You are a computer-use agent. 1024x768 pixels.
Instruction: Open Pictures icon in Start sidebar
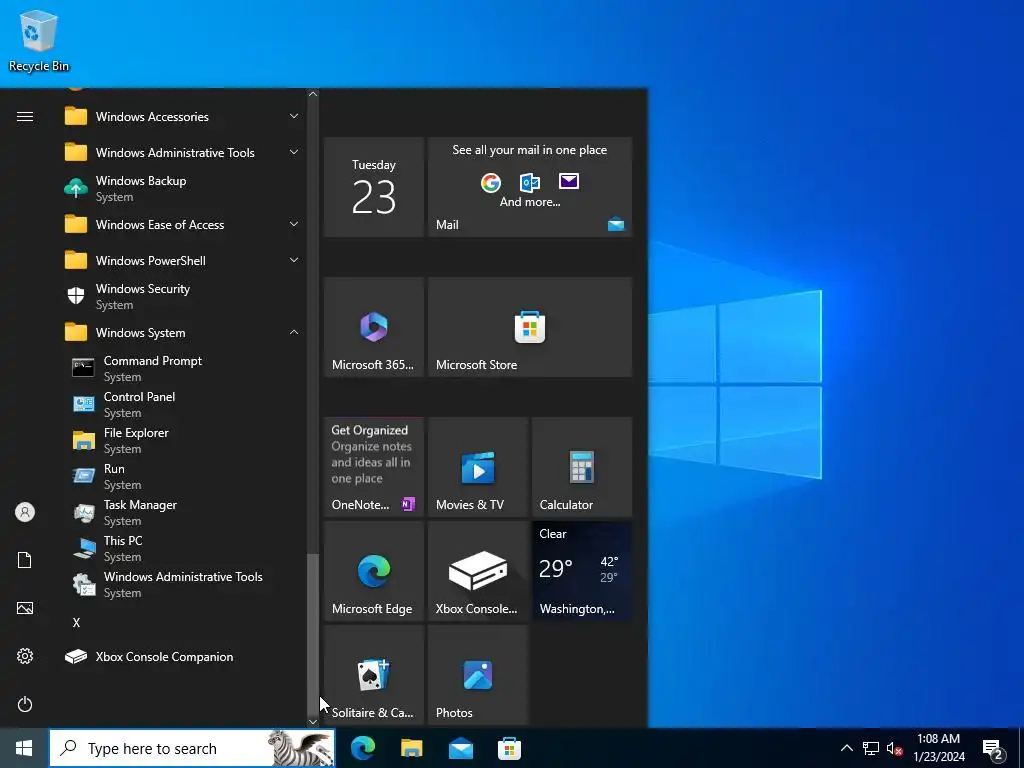pyautogui.click(x=25, y=608)
